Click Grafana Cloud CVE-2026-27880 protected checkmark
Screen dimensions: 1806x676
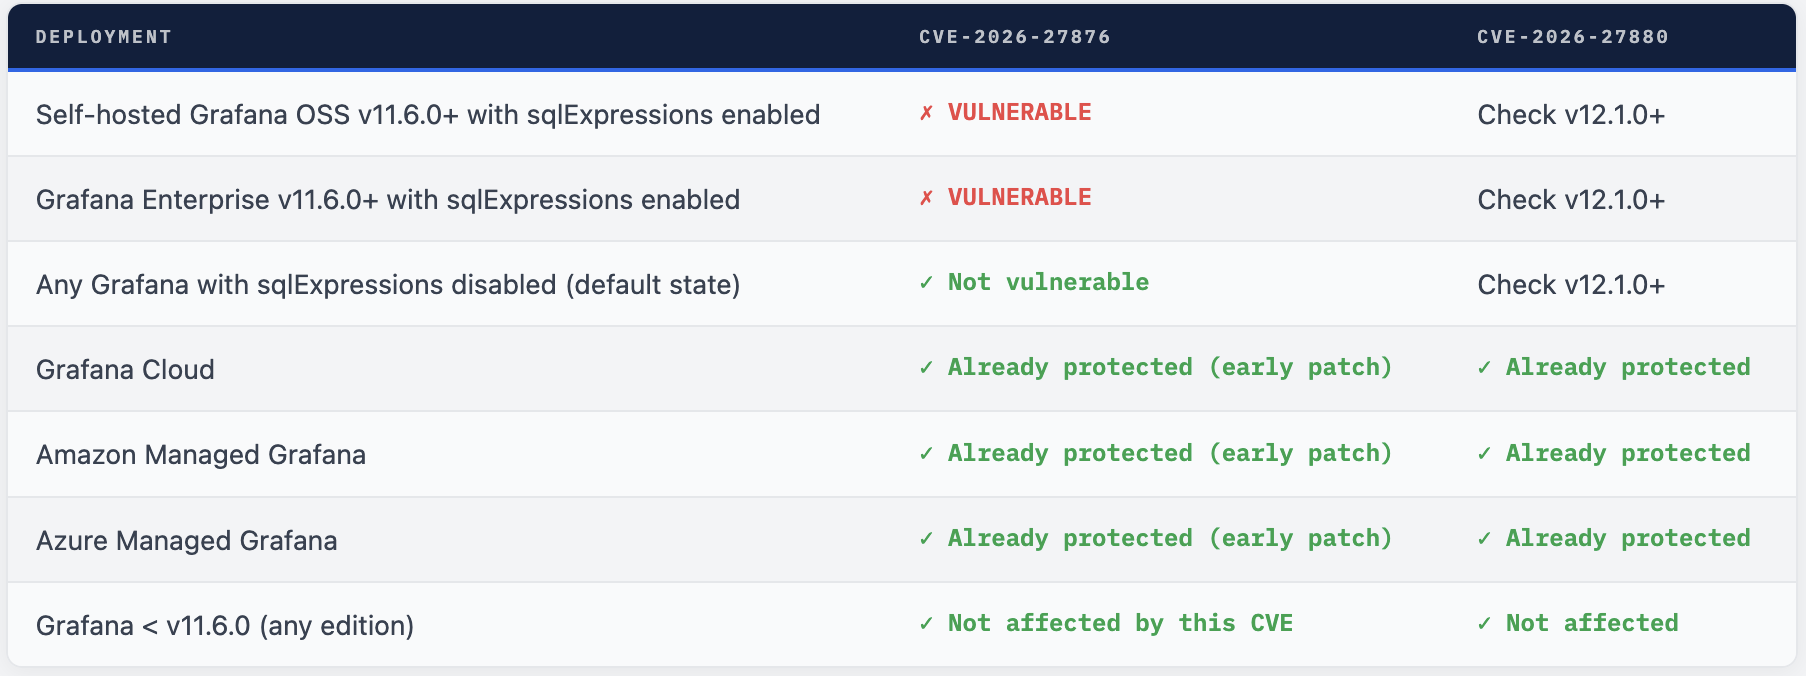(1484, 368)
